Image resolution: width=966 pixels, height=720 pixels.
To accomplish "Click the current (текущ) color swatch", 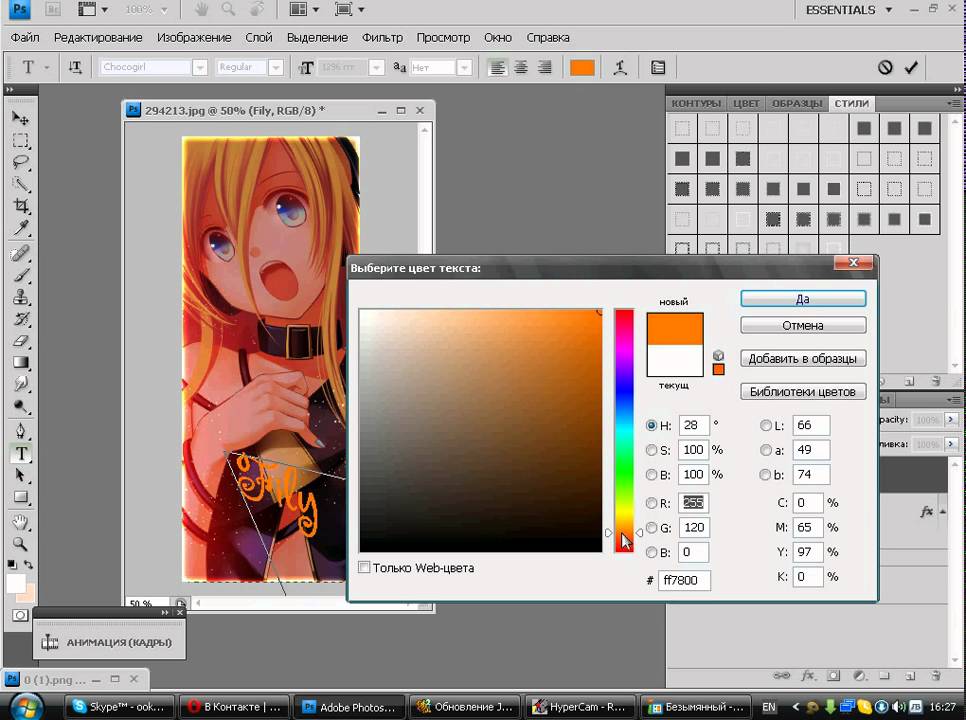I will [675, 360].
